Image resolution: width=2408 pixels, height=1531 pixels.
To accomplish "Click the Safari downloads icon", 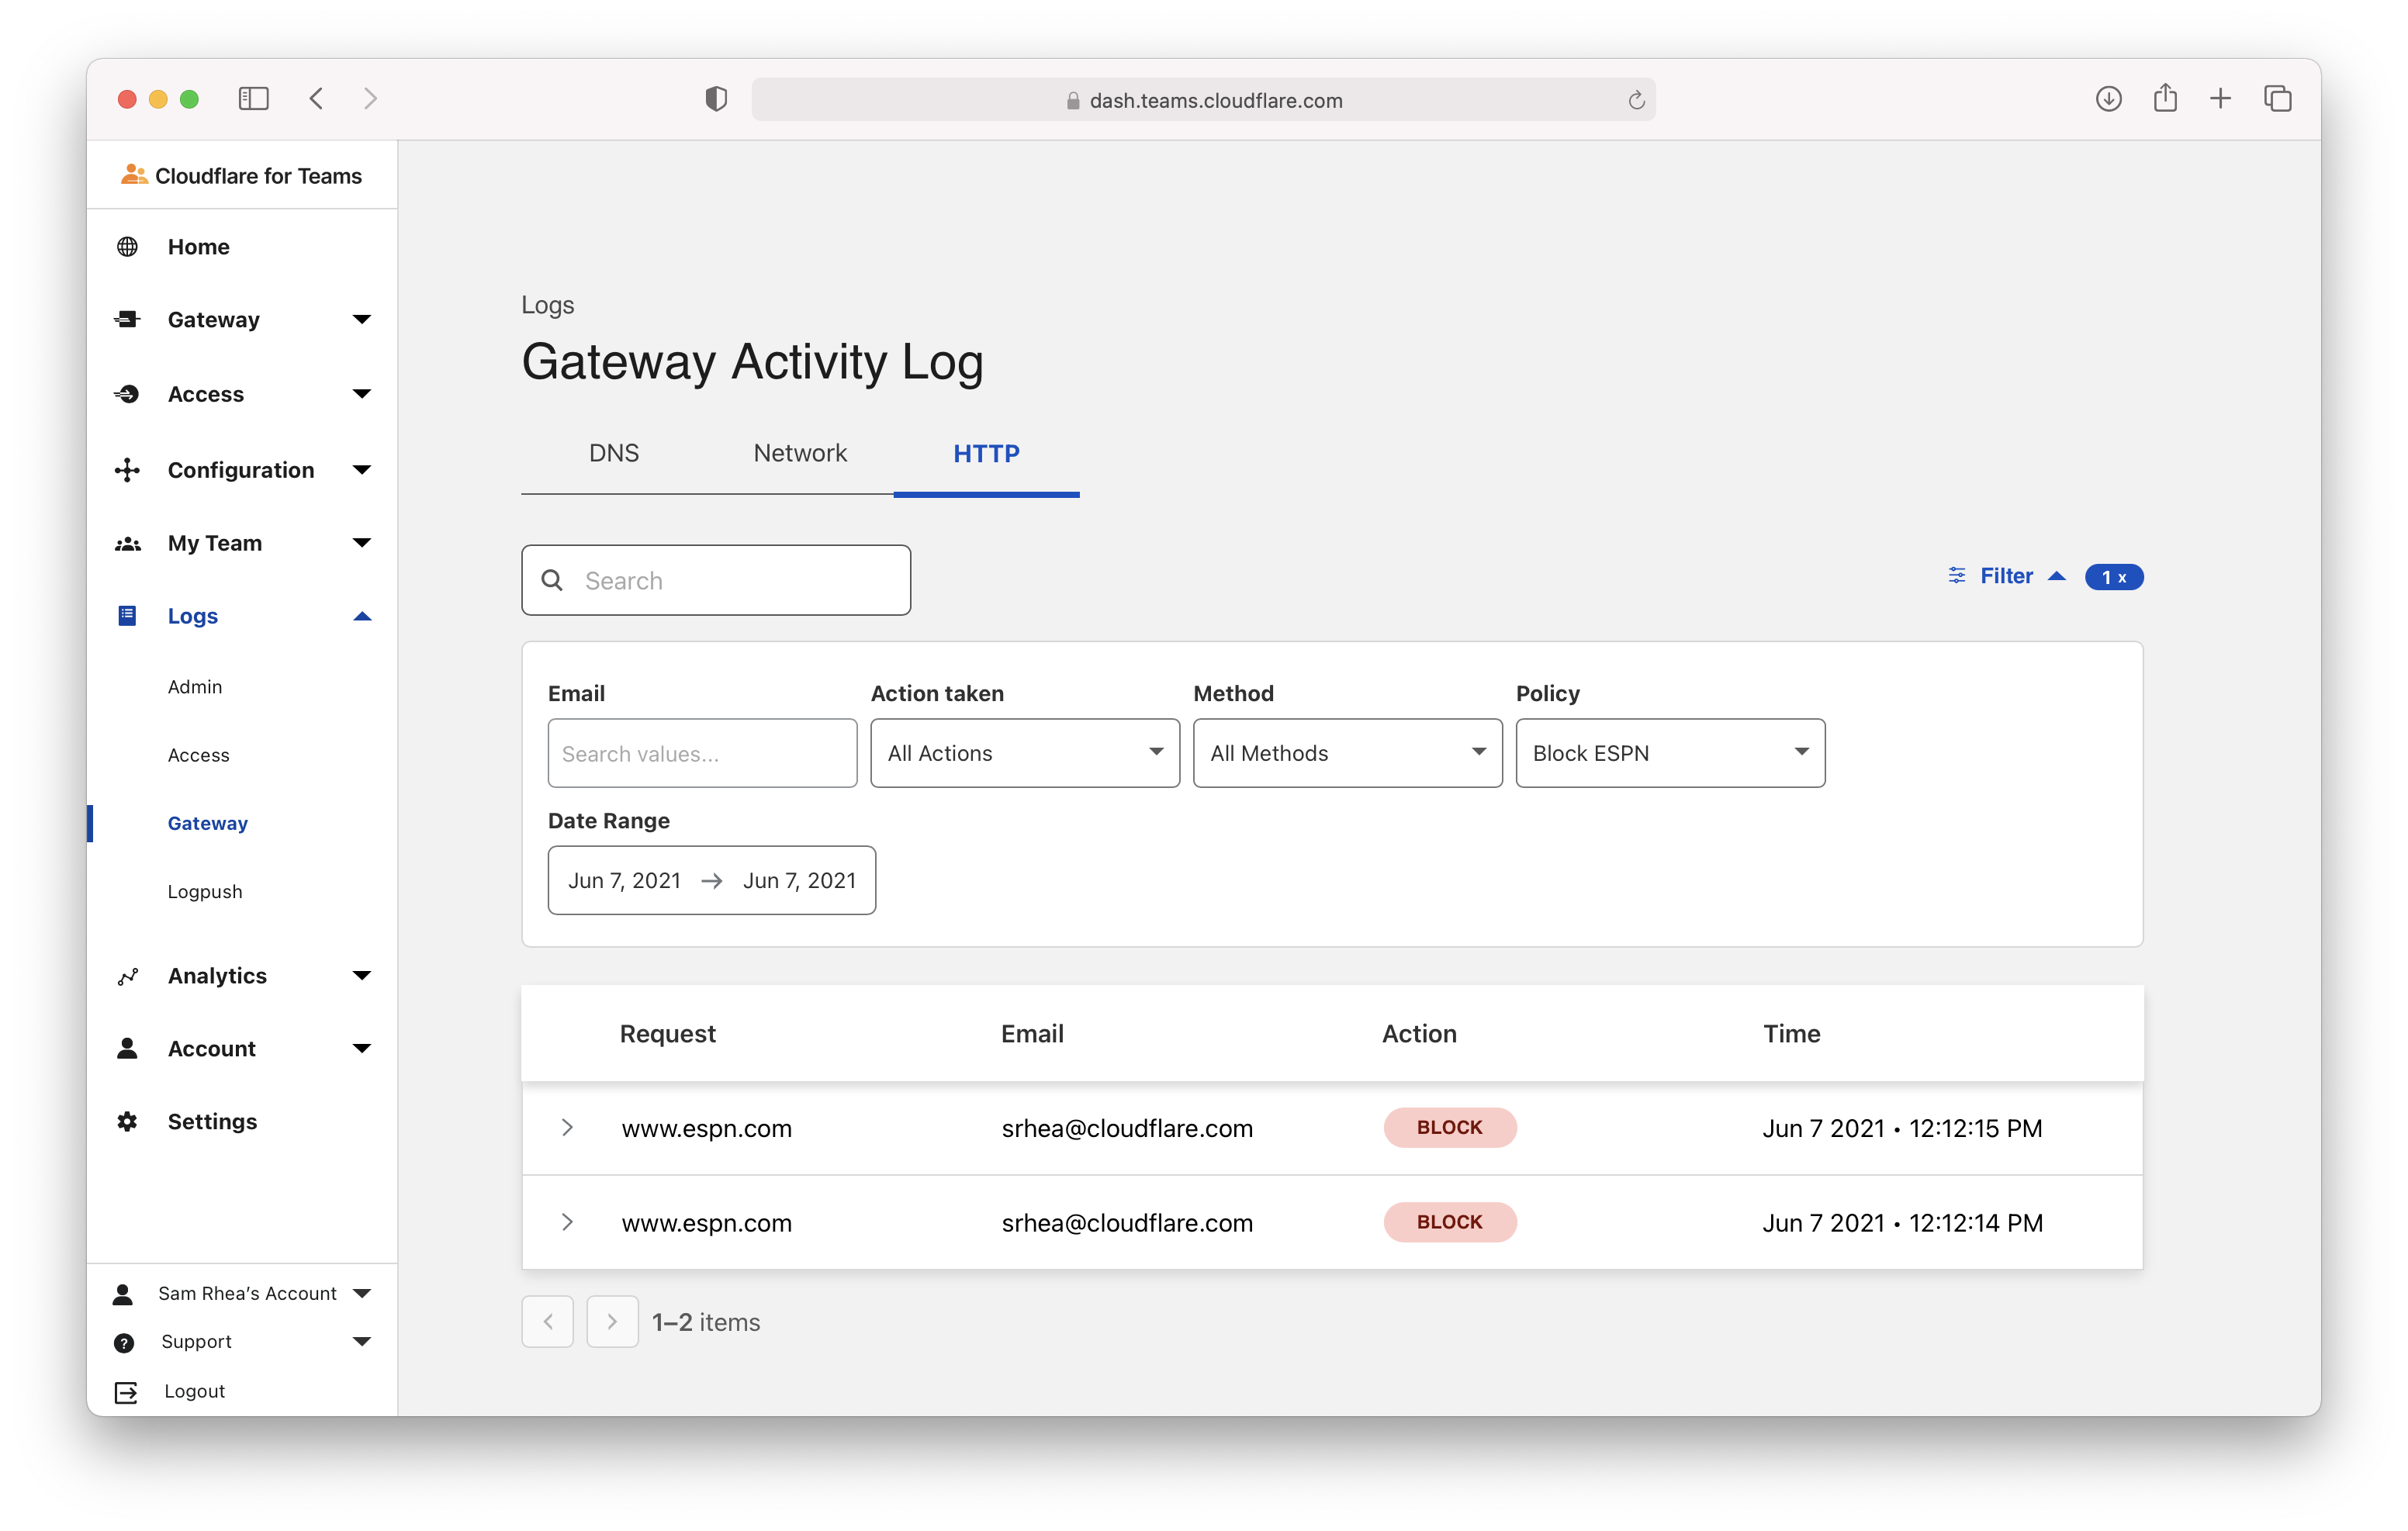I will click(x=2108, y=99).
